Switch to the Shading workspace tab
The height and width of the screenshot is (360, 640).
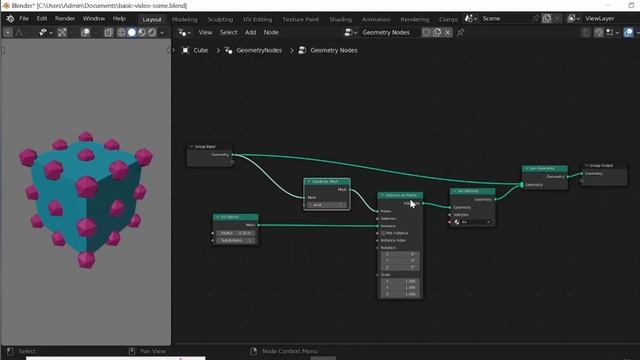[340, 19]
